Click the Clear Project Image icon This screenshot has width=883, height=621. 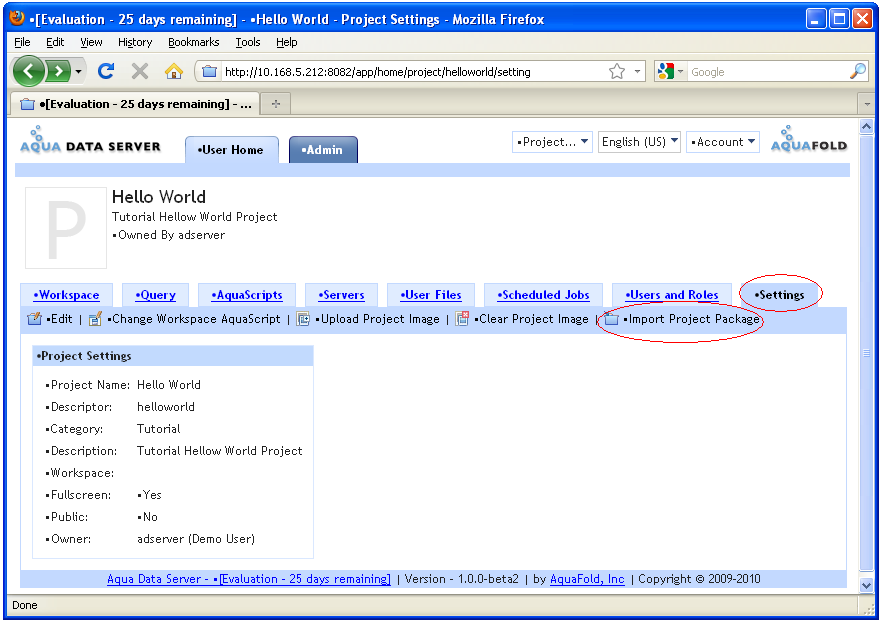point(462,319)
